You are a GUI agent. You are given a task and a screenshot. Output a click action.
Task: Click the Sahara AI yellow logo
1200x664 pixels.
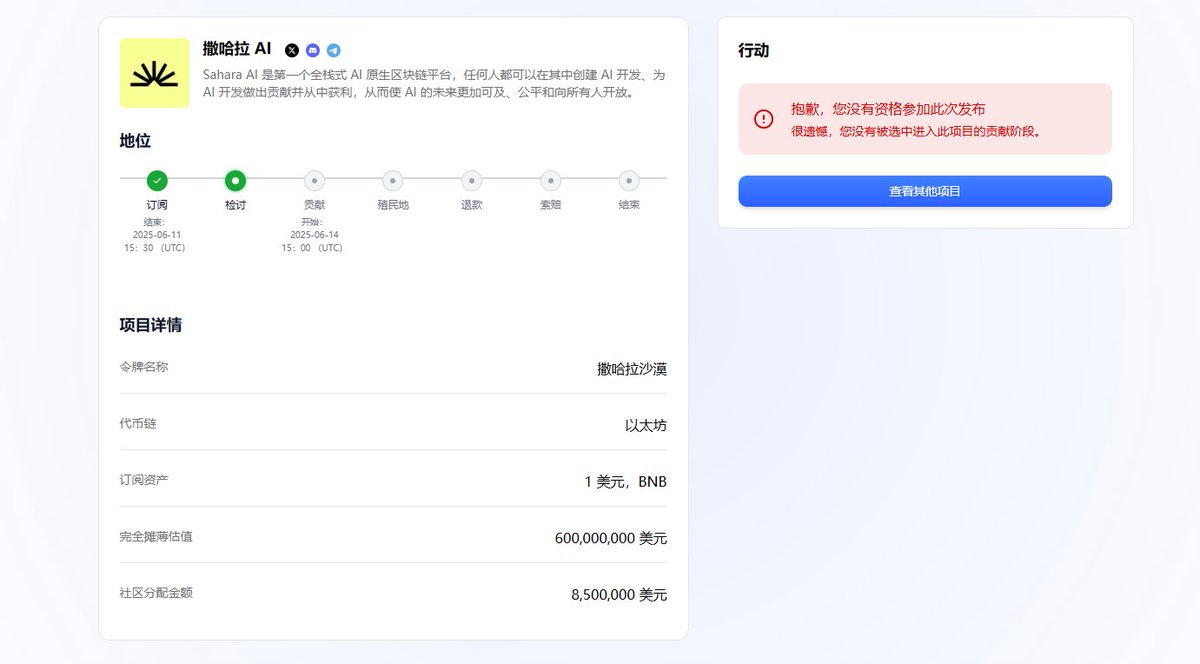[x=154, y=73]
